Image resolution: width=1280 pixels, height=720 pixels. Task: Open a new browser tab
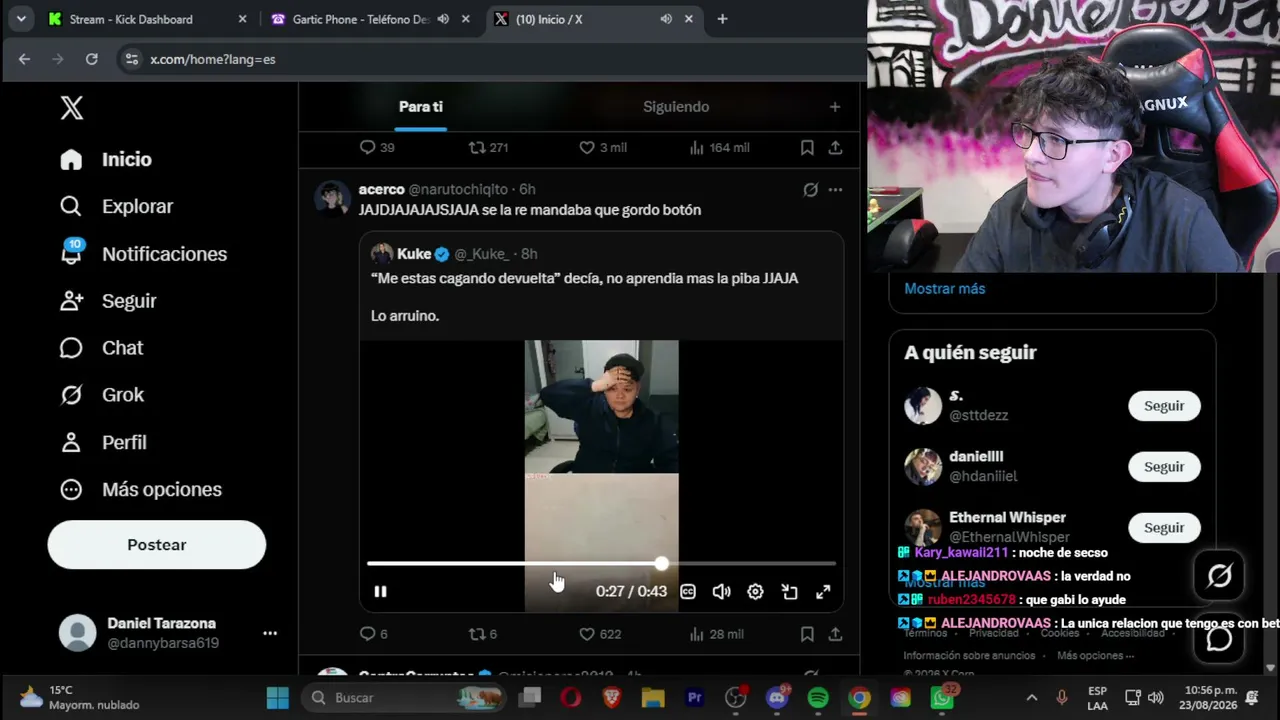click(722, 19)
